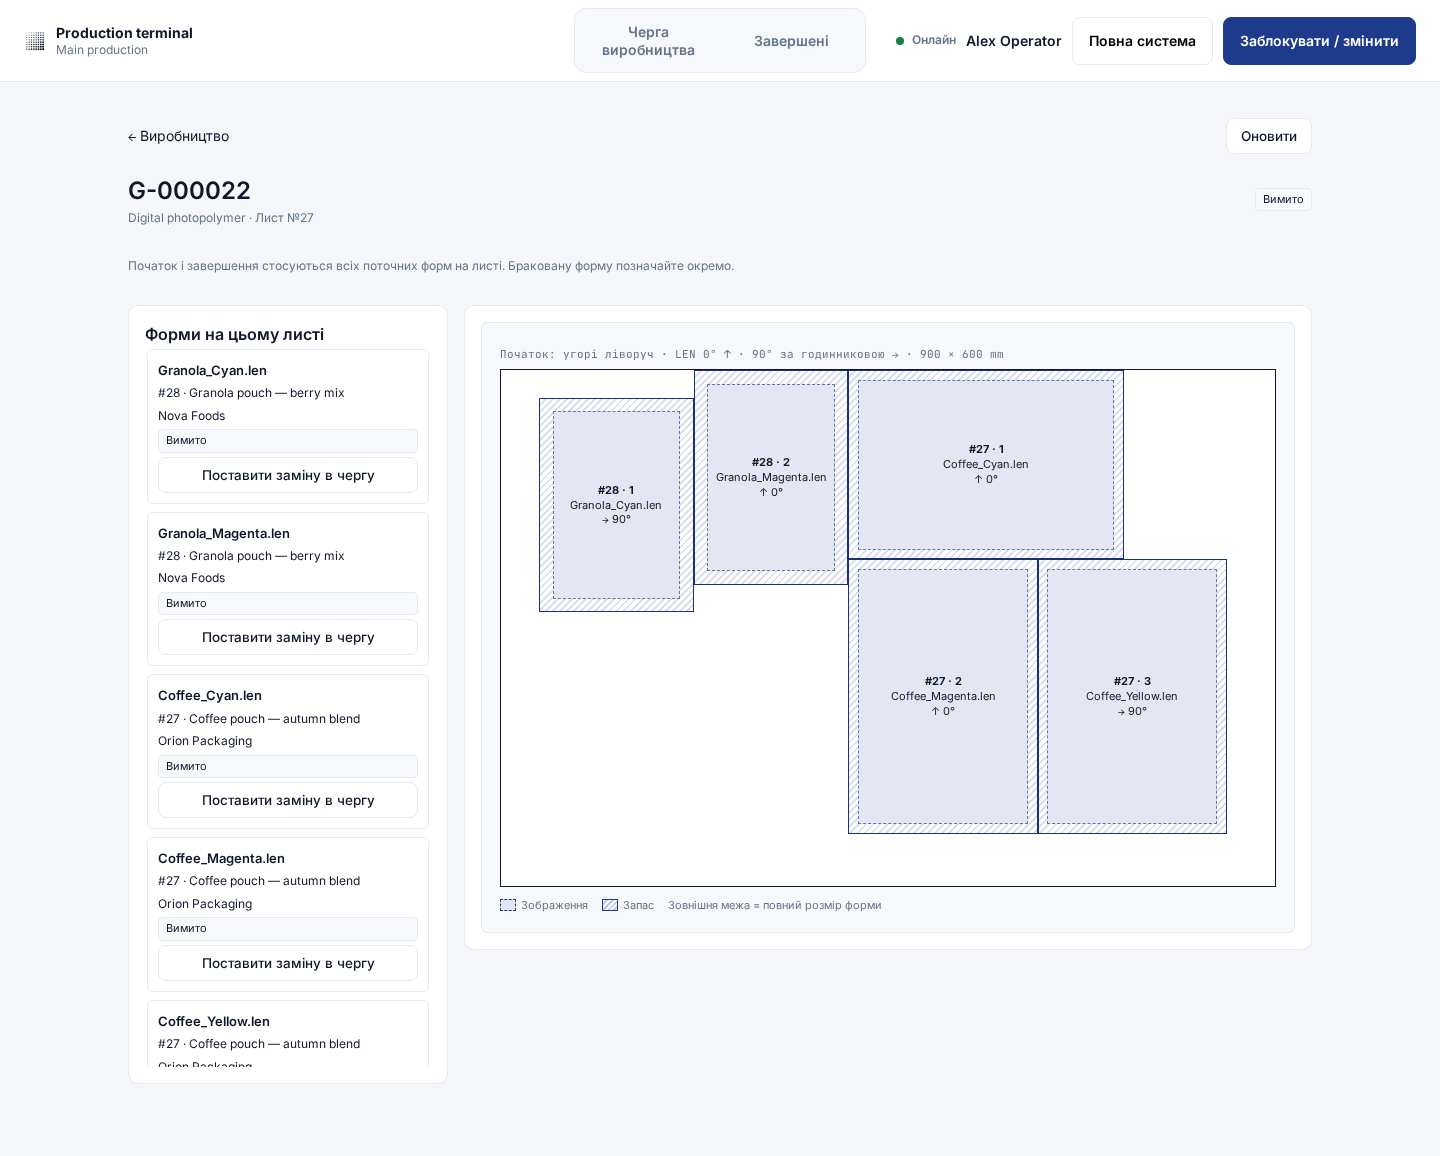
Task: Click the Заблокувати / змінити button
Action: pos(1319,41)
